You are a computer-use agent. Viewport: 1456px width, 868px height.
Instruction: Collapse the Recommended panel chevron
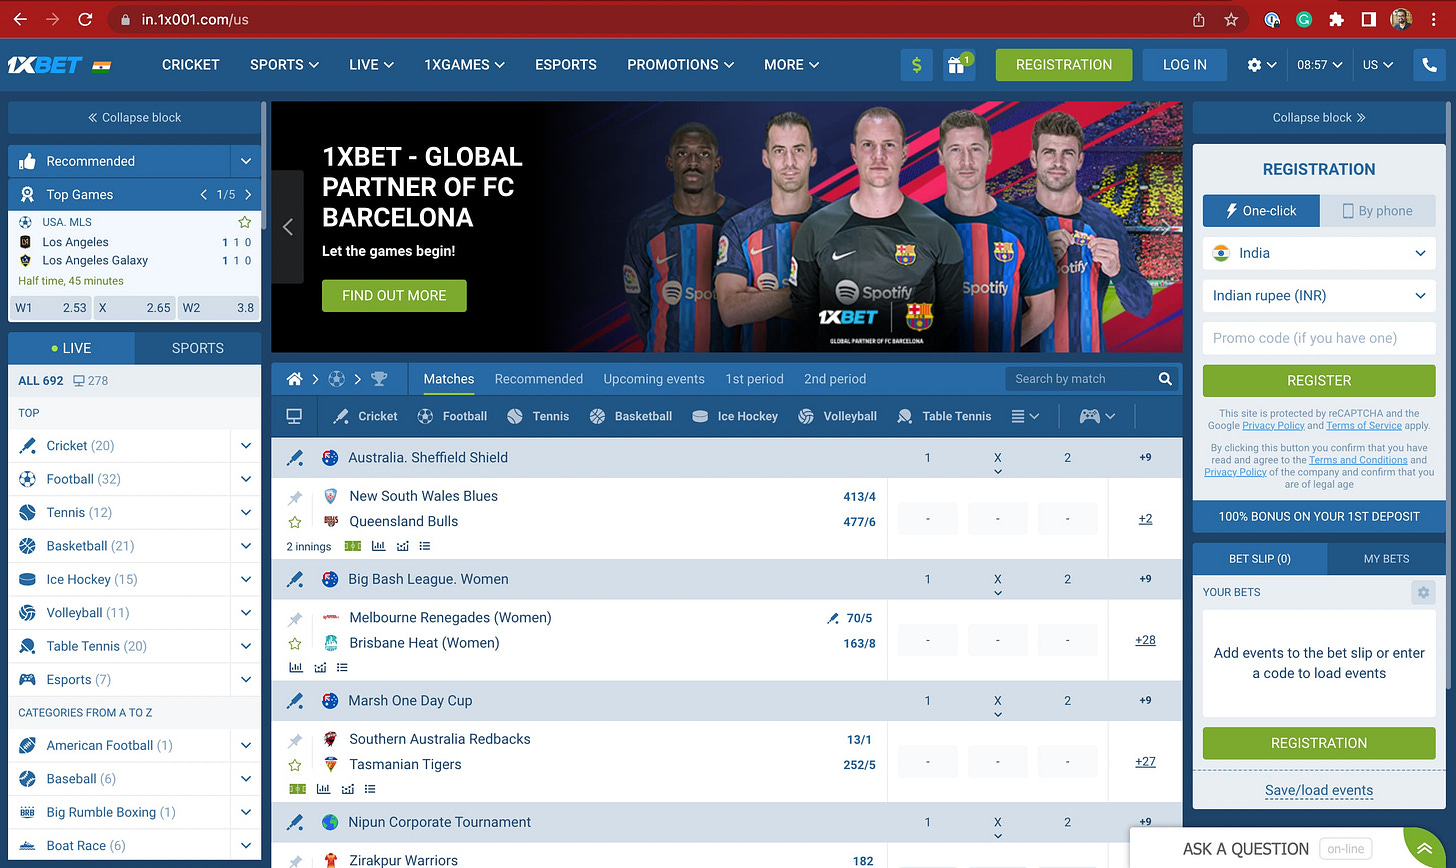pyautogui.click(x=246, y=161)
